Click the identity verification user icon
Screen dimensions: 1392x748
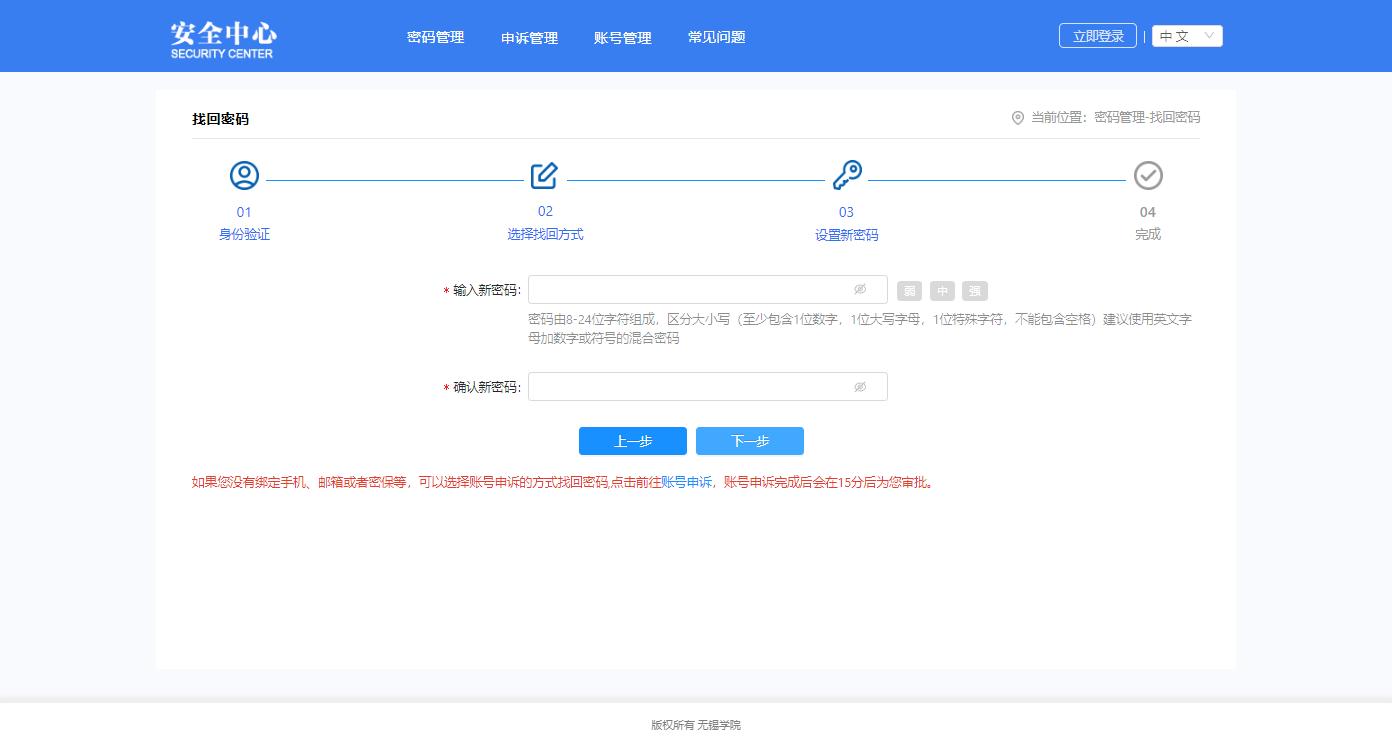click(x=244, y=176)
